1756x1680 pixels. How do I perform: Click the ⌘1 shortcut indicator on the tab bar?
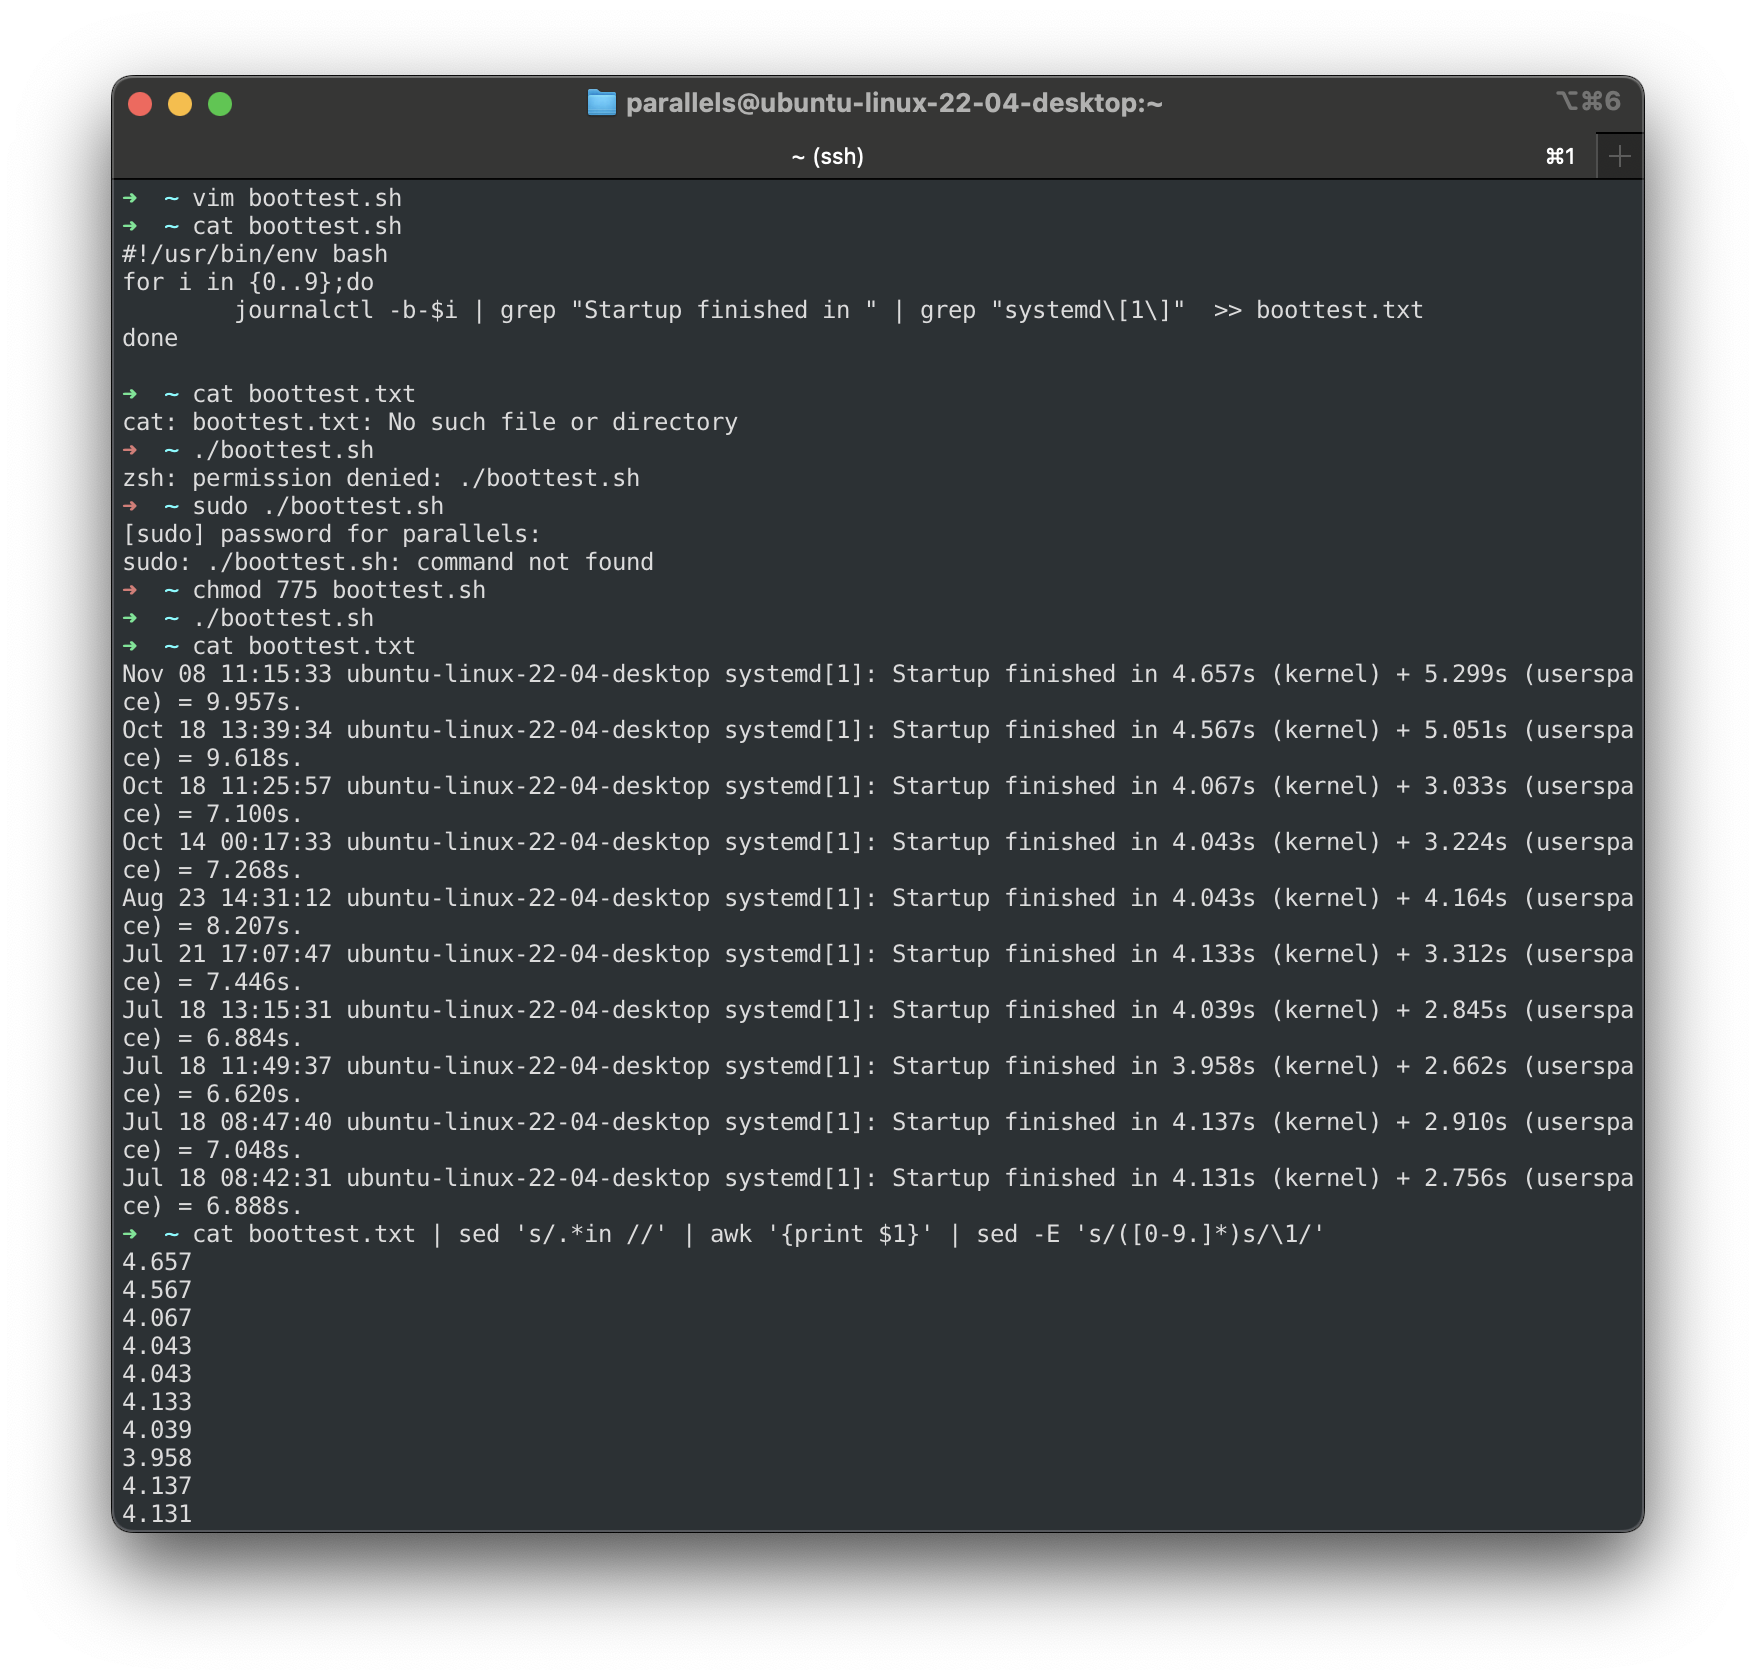pyautogui.click(x=1561, y=156)
